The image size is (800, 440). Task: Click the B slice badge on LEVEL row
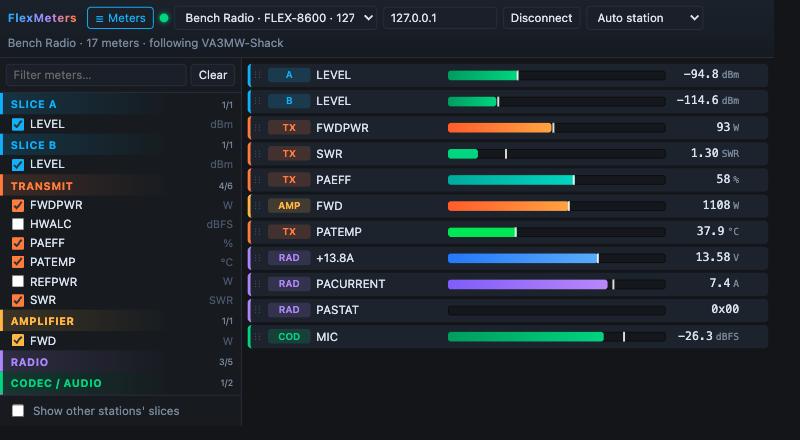289,101
